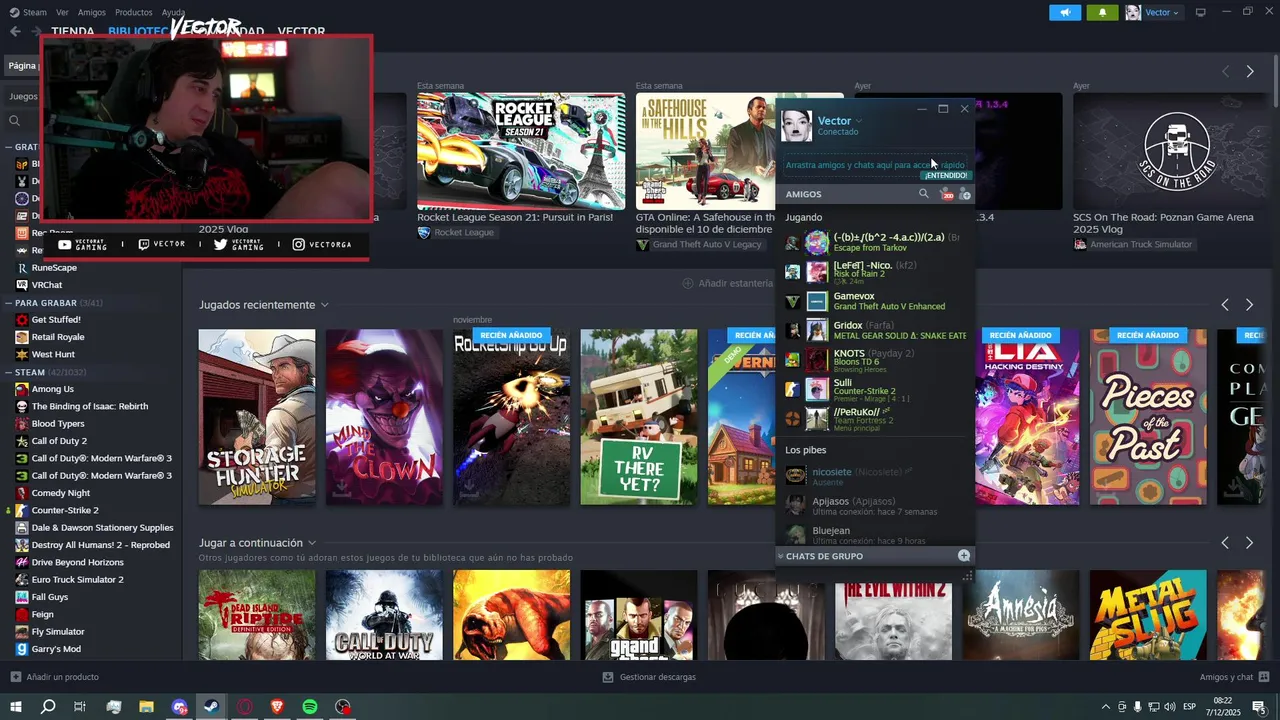Click the Gestionar descargas download icon
The image size is (1280, 720).
pos(608,677)
